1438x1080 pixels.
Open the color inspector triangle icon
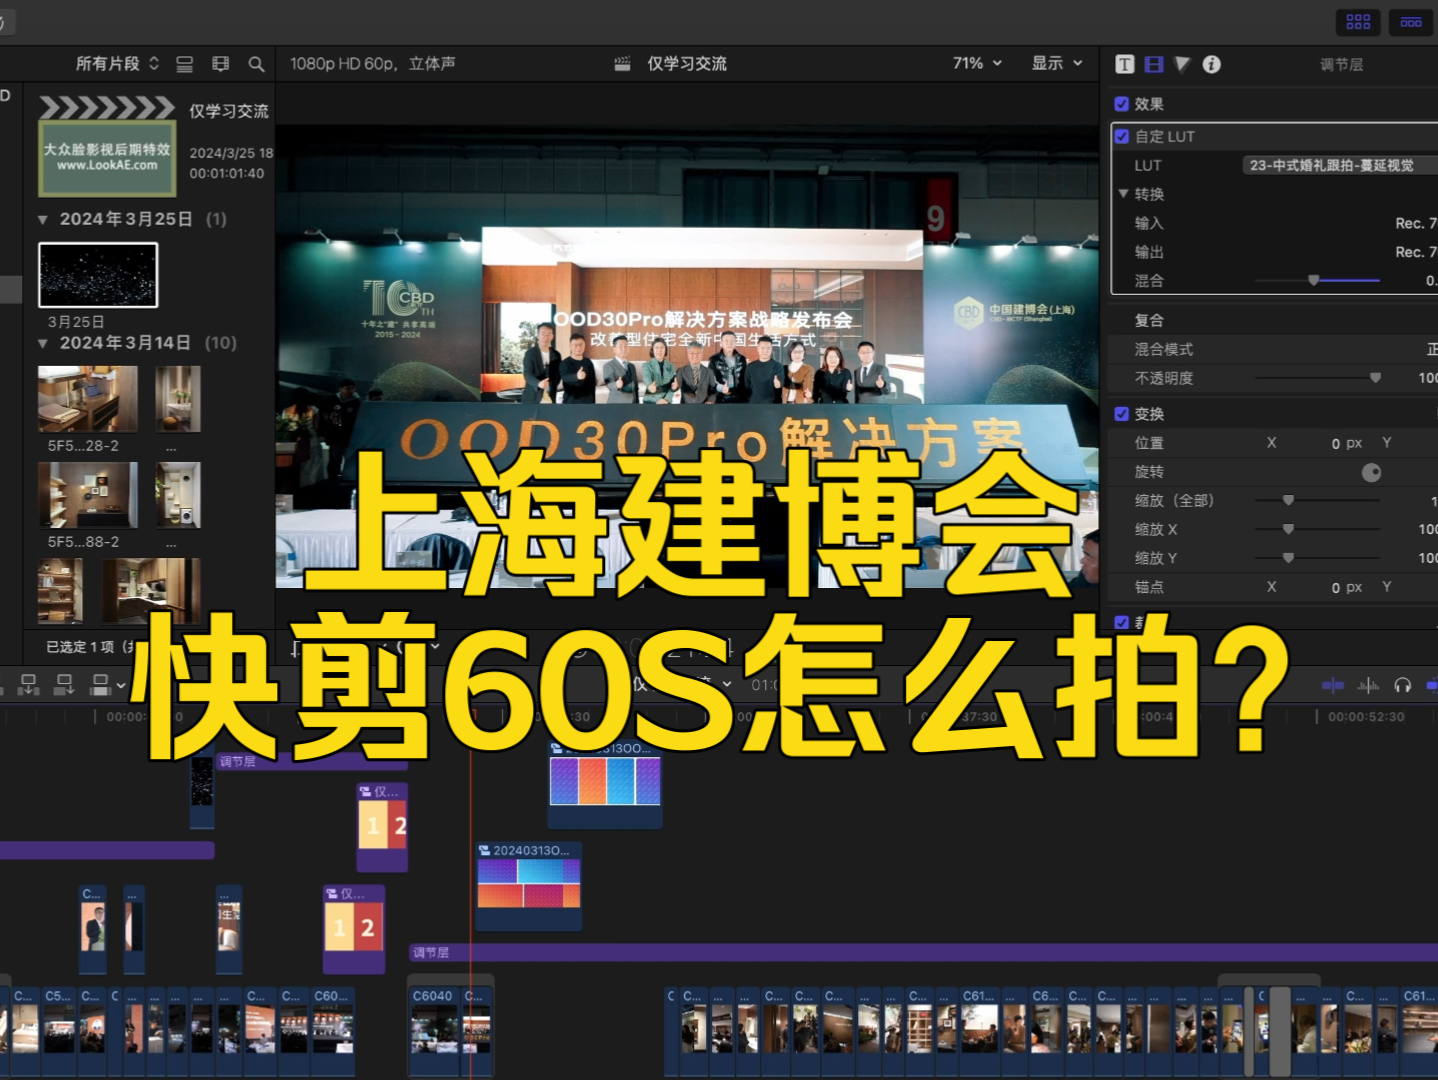(1182, 64)
